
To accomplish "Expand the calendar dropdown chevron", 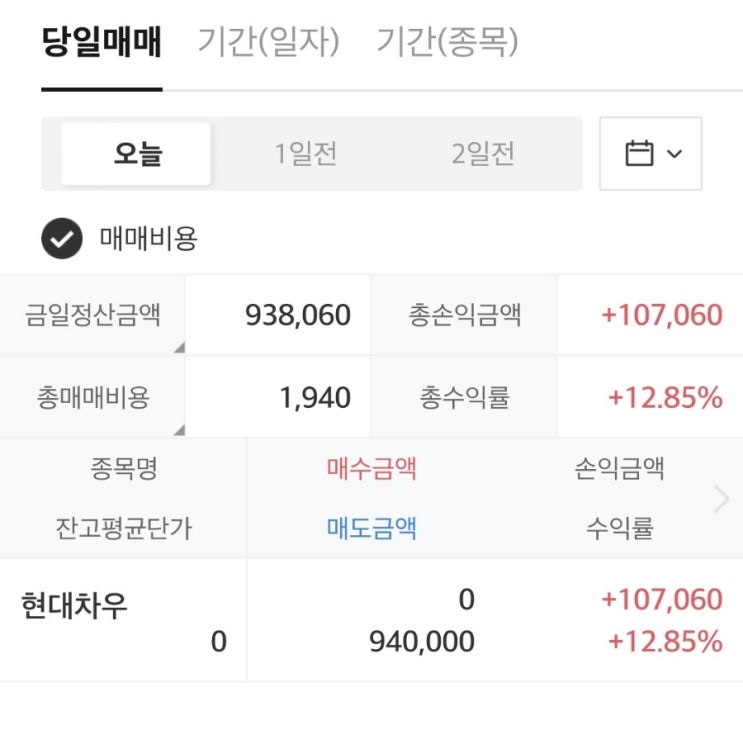I will click(x=674, y=154).
